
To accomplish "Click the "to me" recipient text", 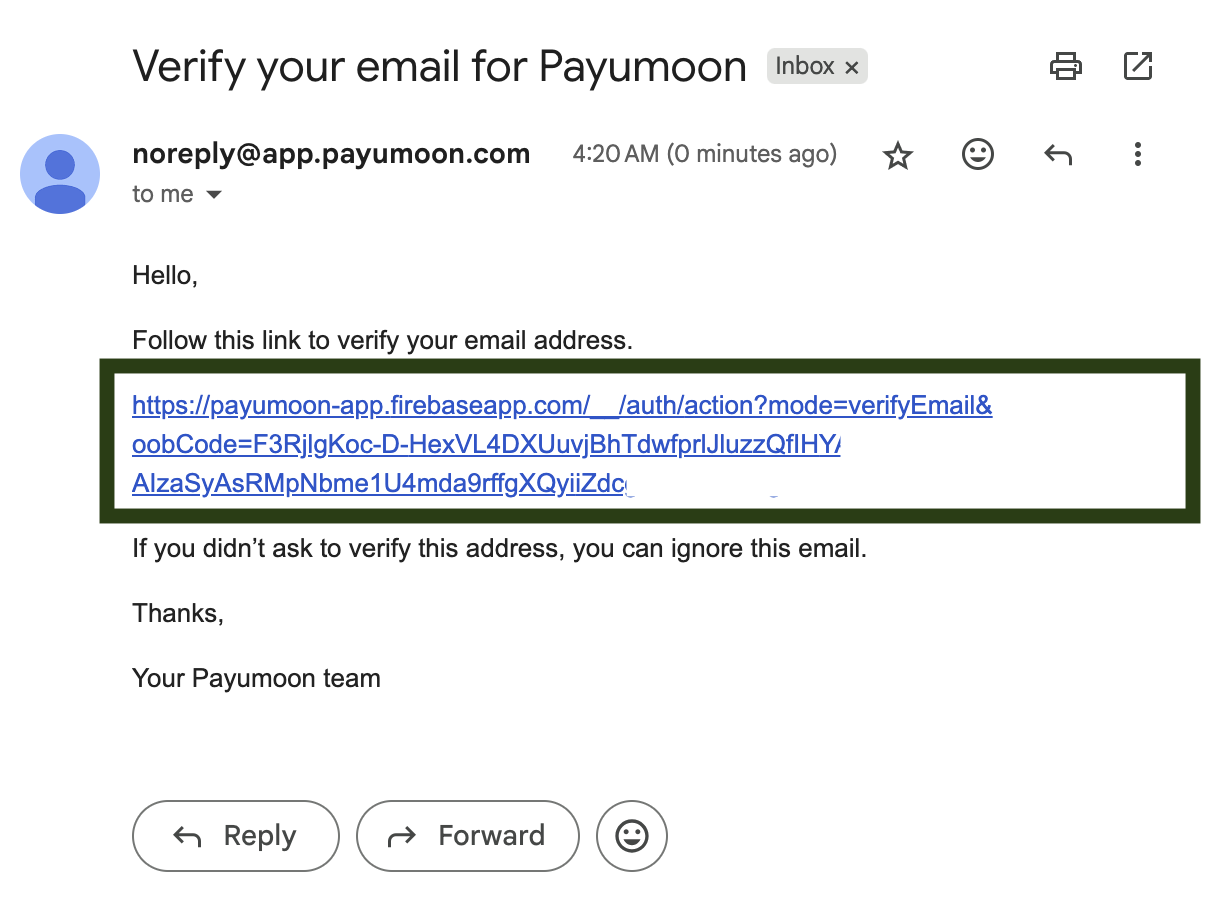I will click(x=162, y=195).
